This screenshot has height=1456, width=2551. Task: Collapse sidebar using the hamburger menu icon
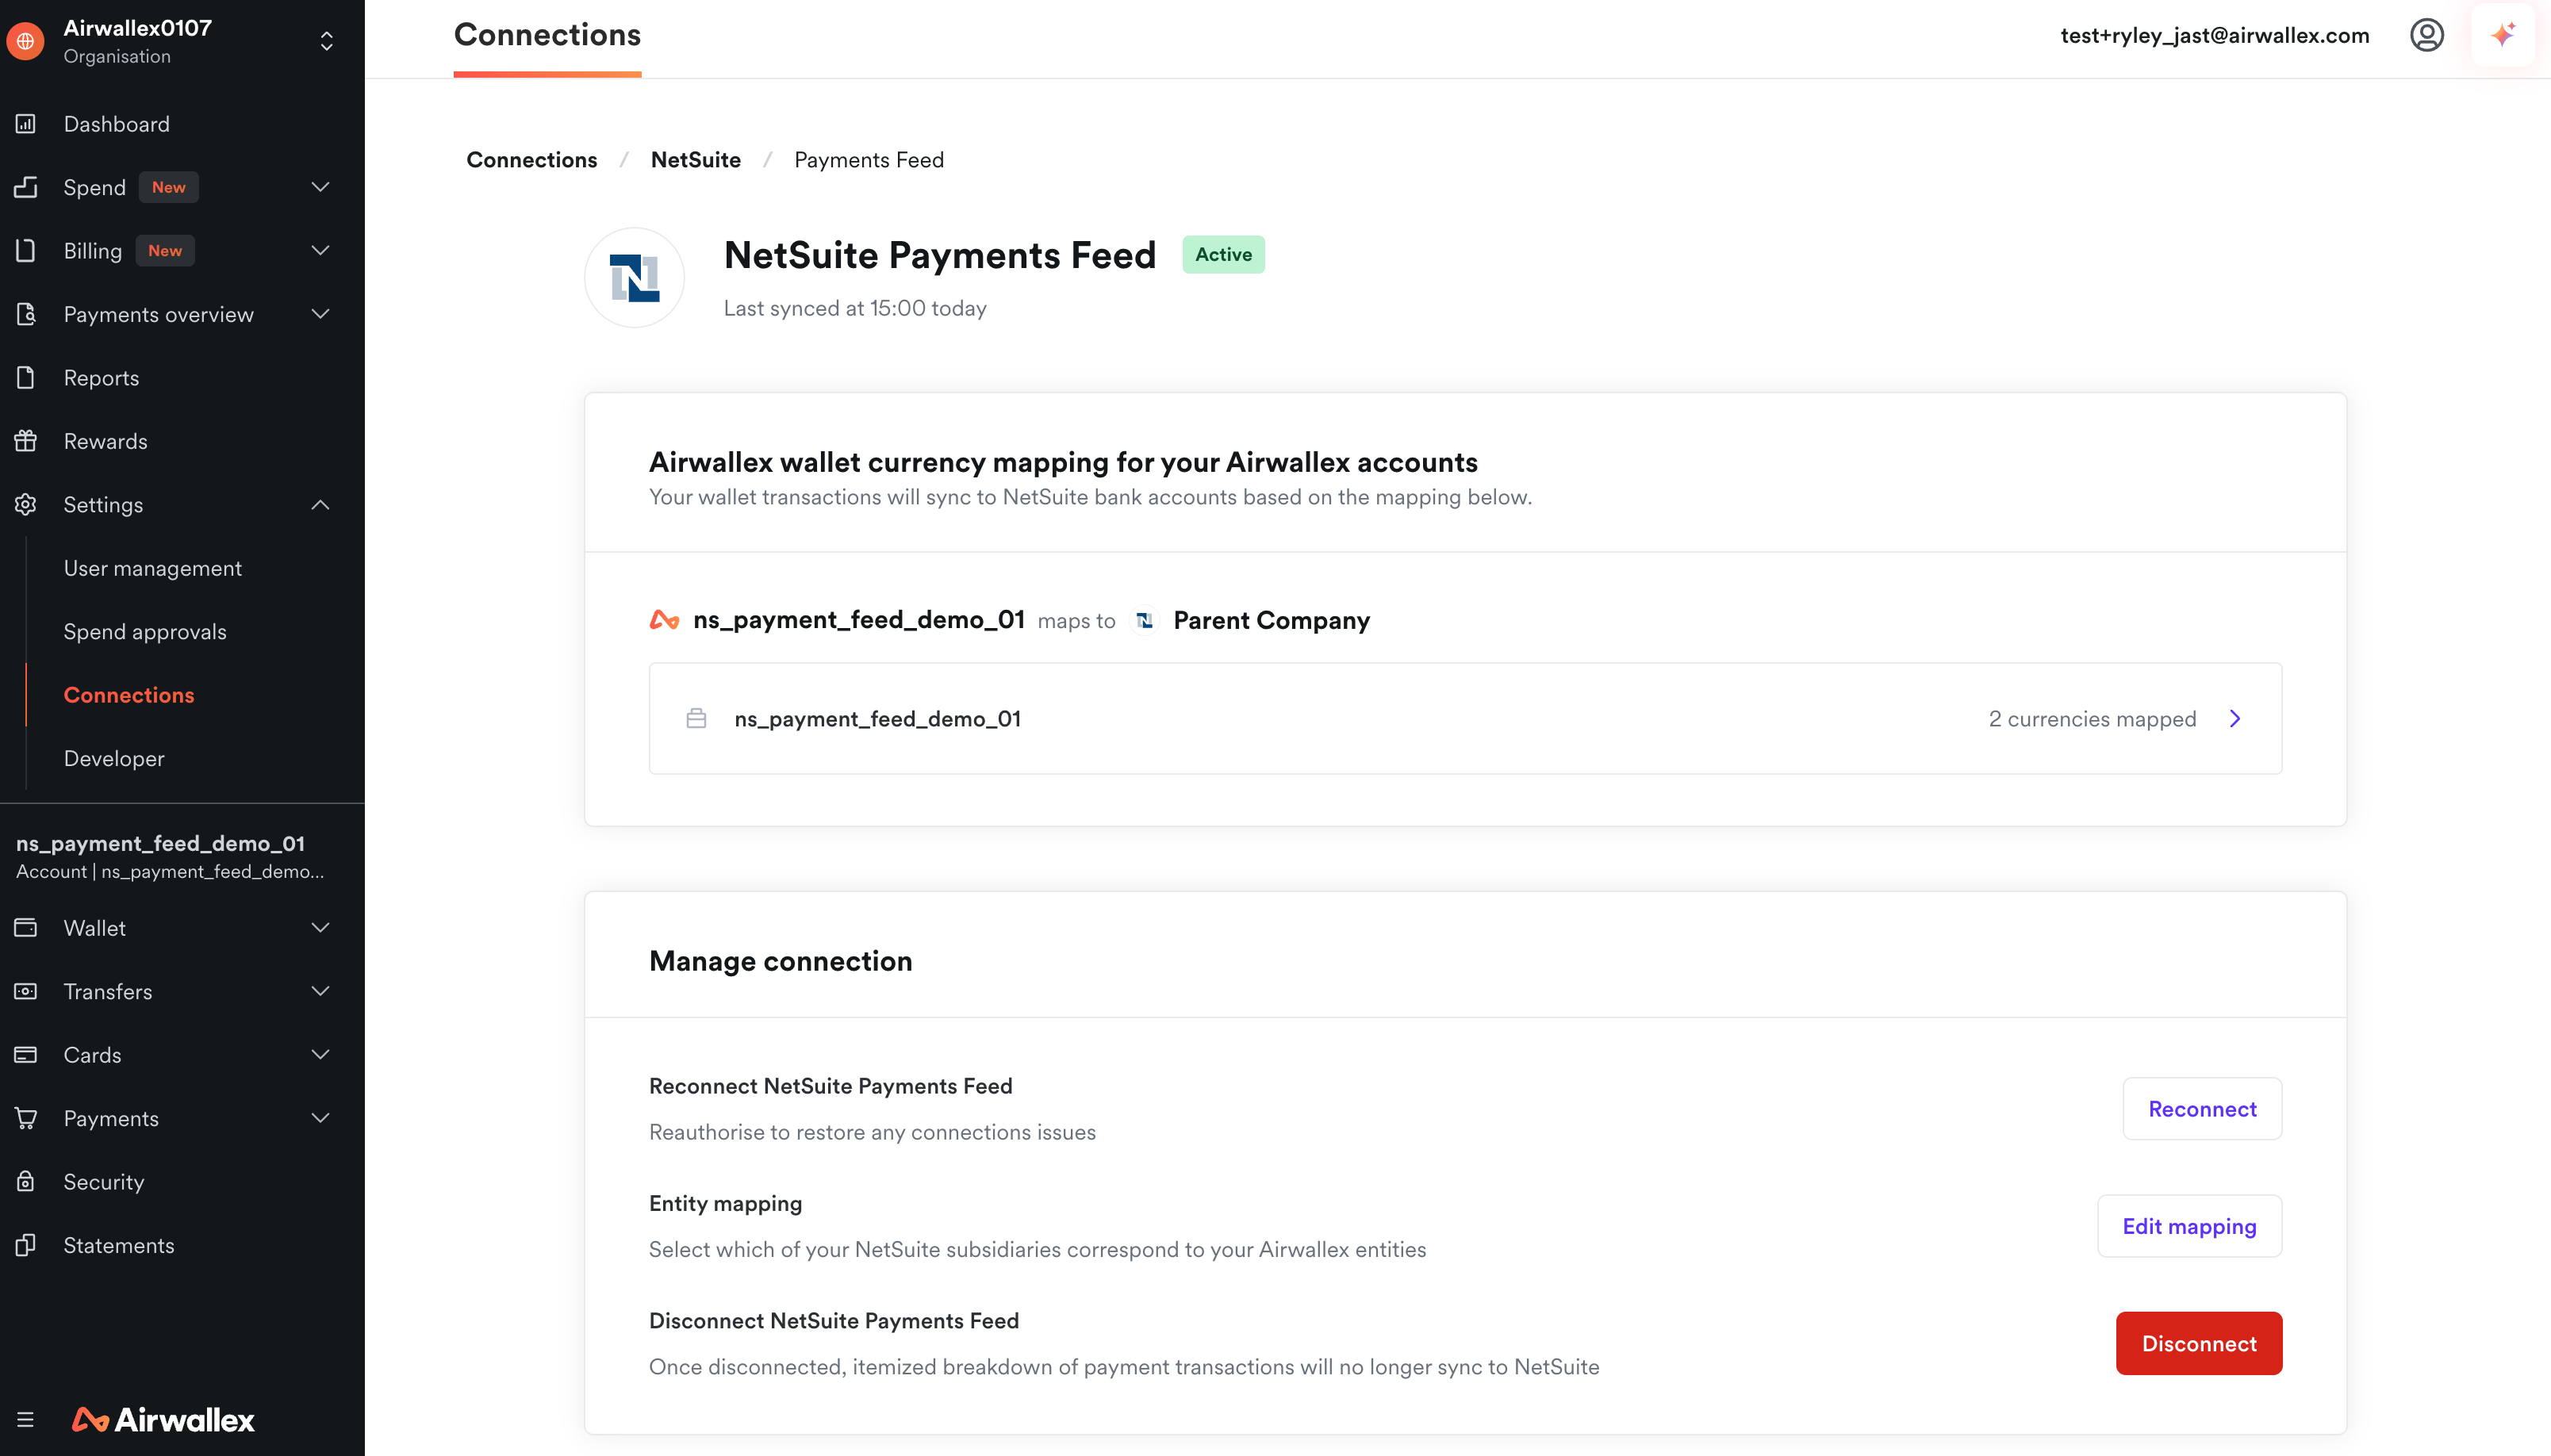[26, 1419]
